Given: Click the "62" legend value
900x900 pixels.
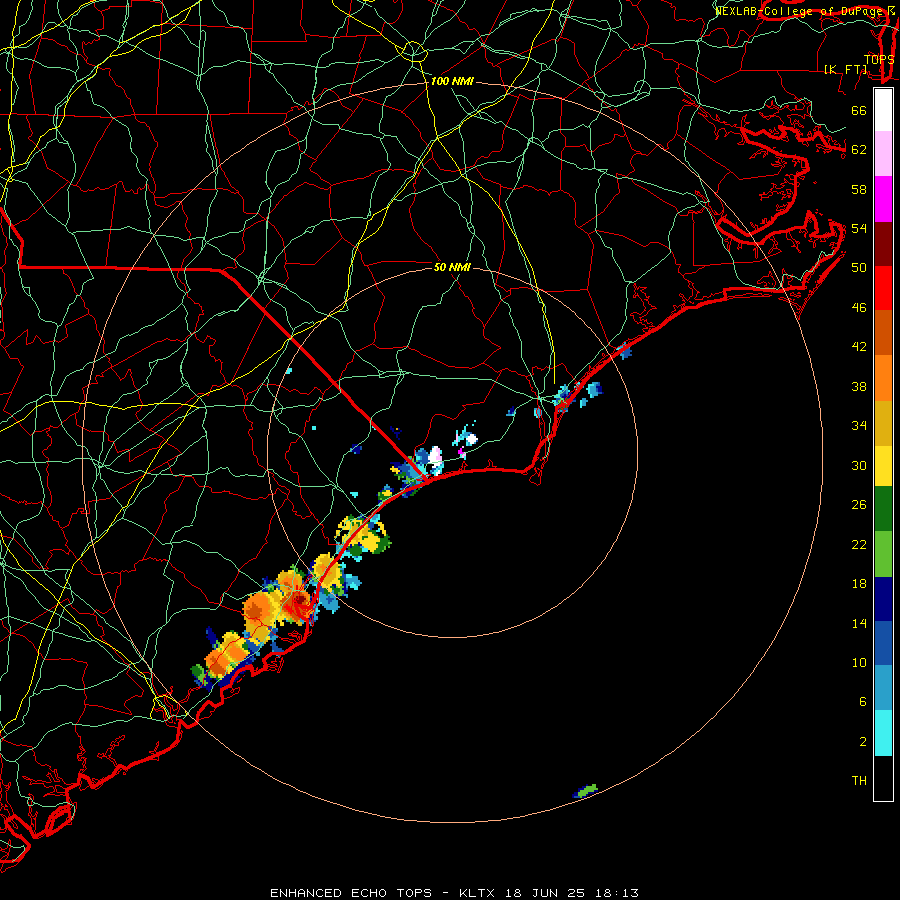Looking at the screenshot, I should pos(859,150).
